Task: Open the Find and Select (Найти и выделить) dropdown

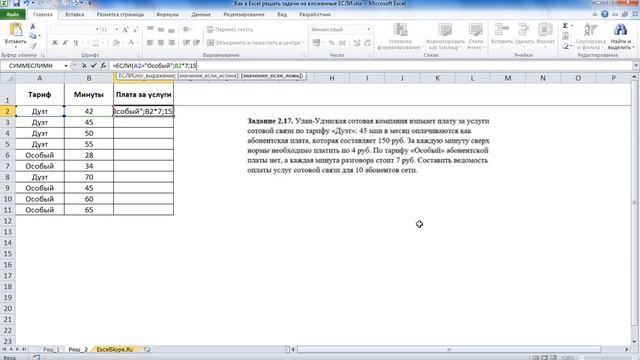Action: pos(621,36)
